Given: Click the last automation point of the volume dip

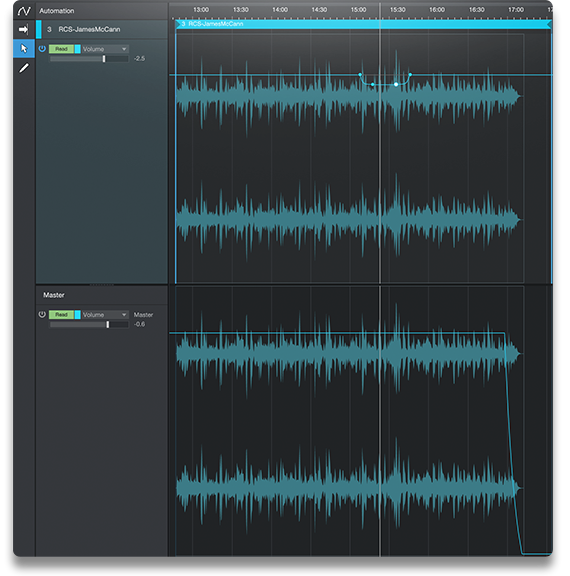Looking at the screenshot, I should click(410, 75).
